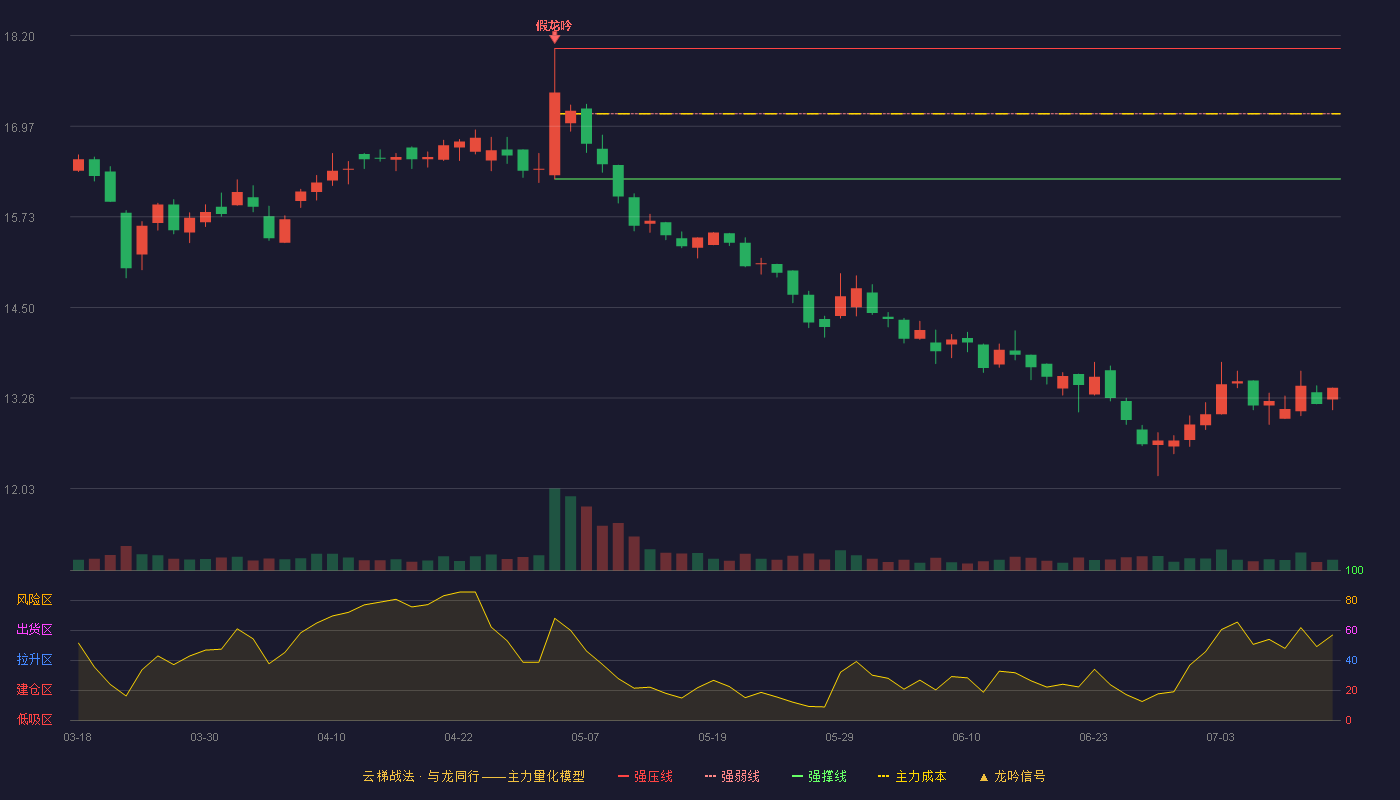Click the green 100 indicator axis value

1354,571
